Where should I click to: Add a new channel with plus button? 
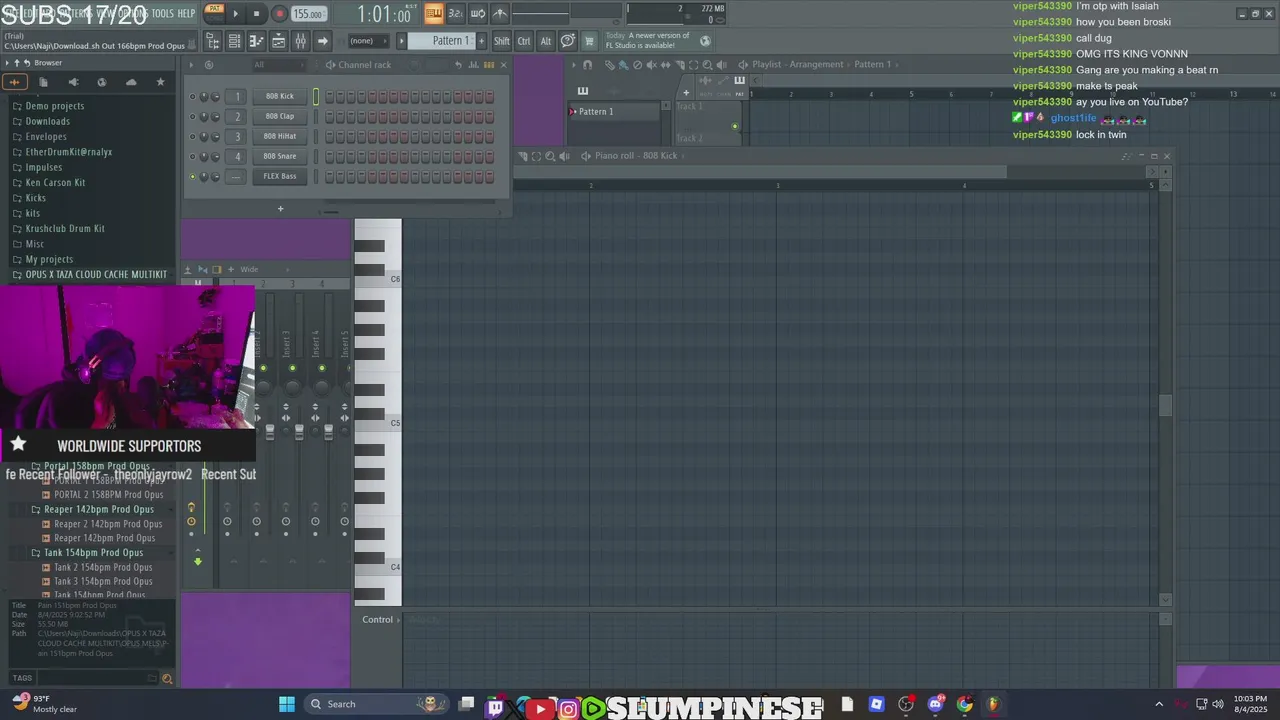(x=280, y=209)
